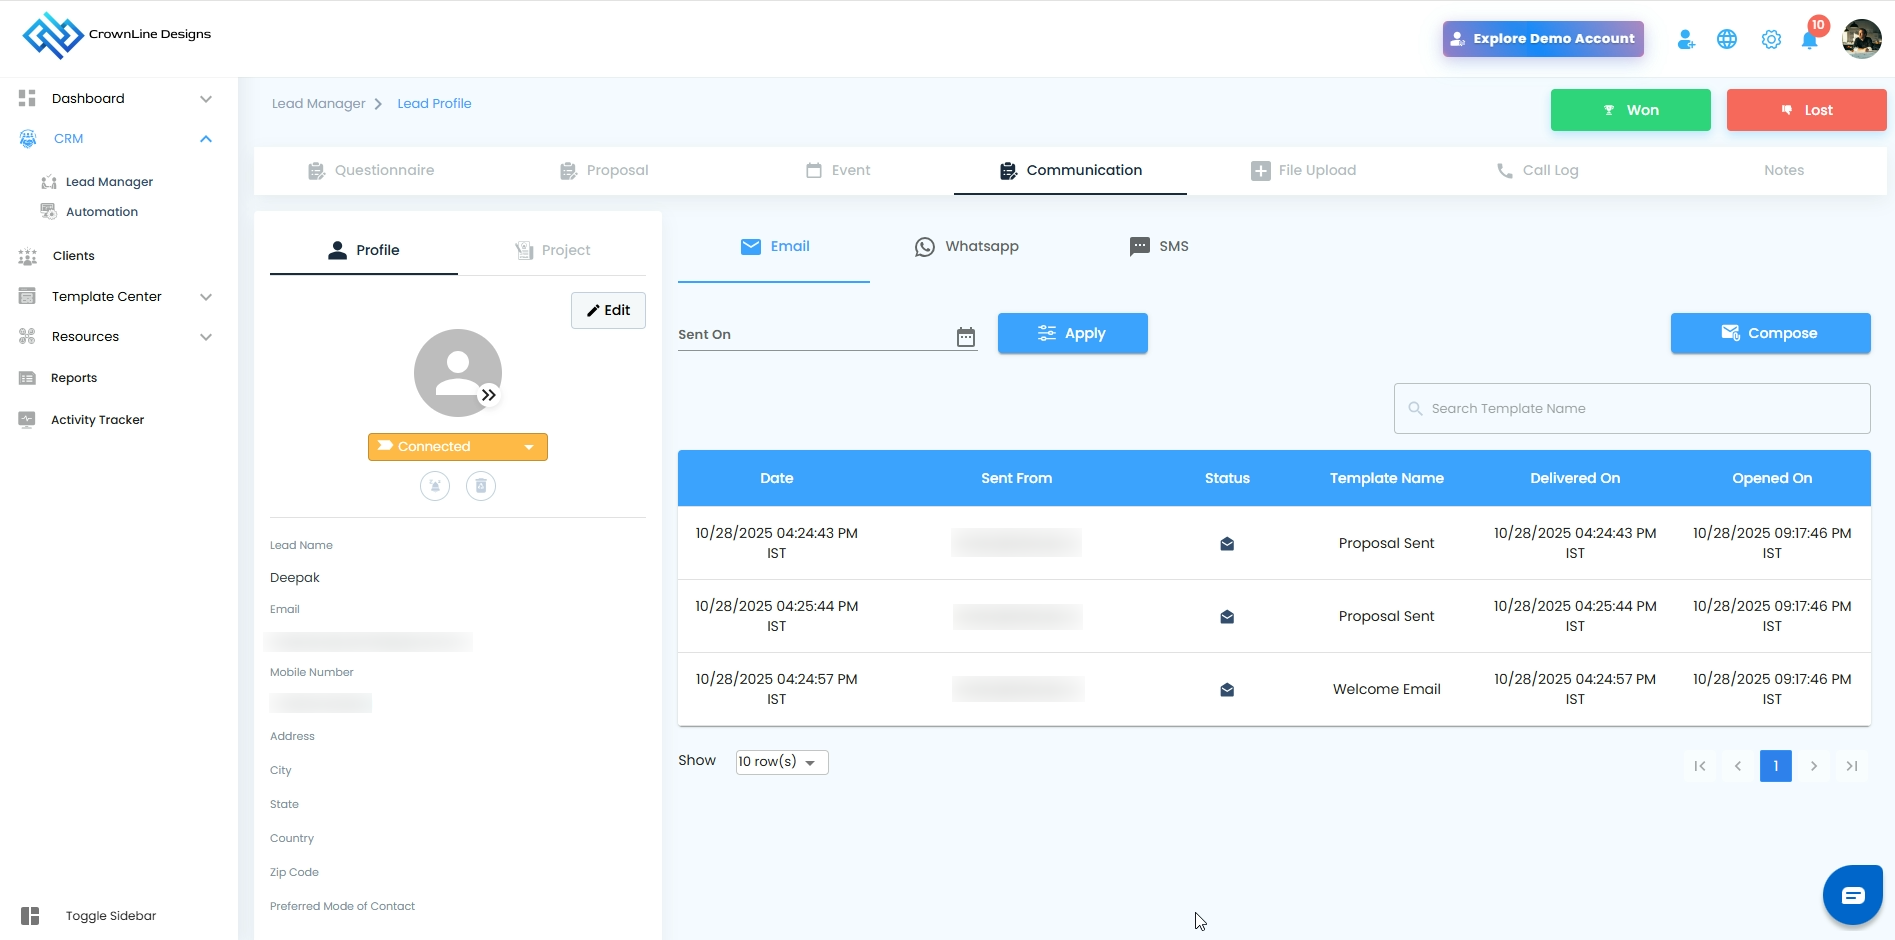The image size is (1895, 940).
Task: Click the Sent From column header
Action: click(x=1017, y=479)
